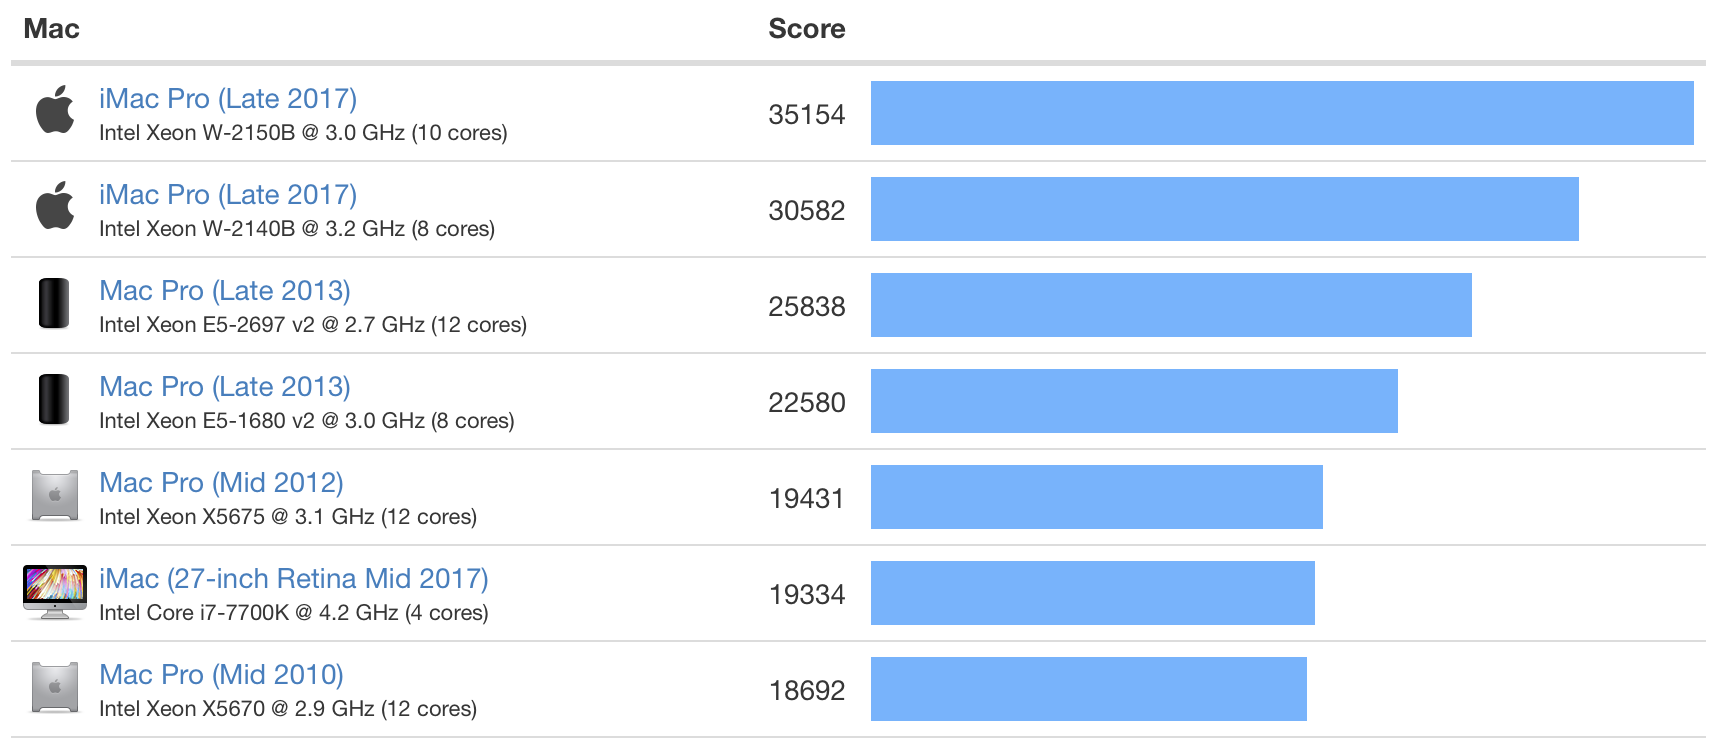Open Mac Pro (Late 2013) 12-core link
The image size is (1734, 746).
coord(225,291)
